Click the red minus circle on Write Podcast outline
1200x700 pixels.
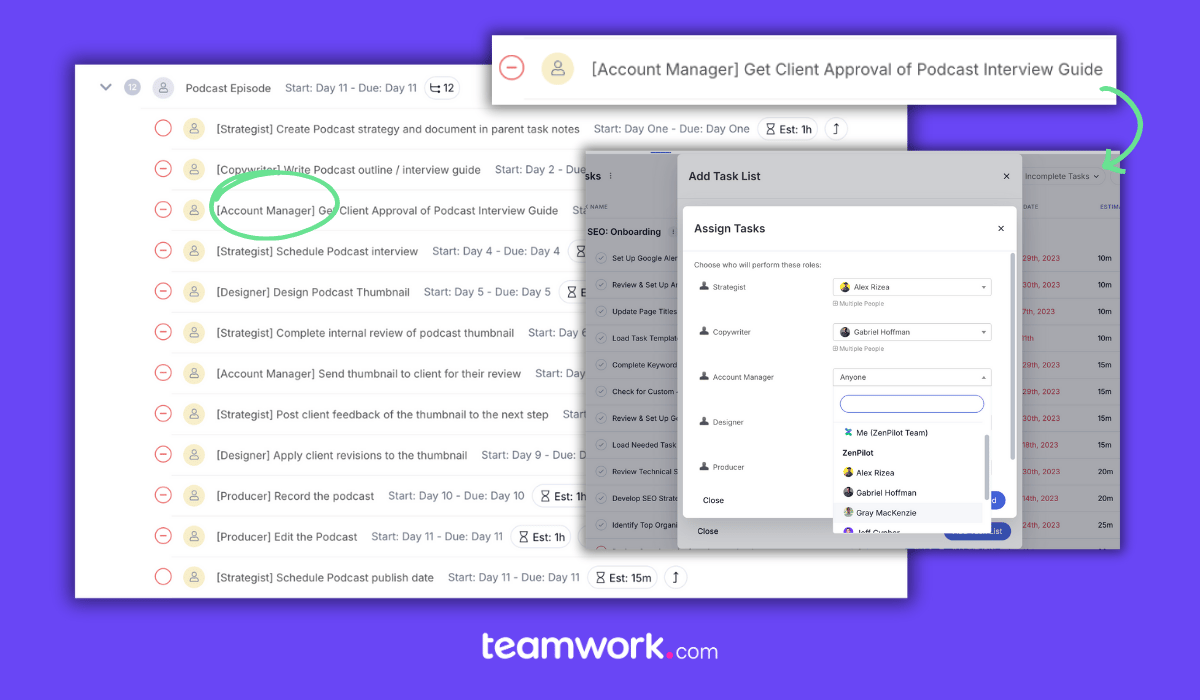pyautogui.click(x=163, y=169)
